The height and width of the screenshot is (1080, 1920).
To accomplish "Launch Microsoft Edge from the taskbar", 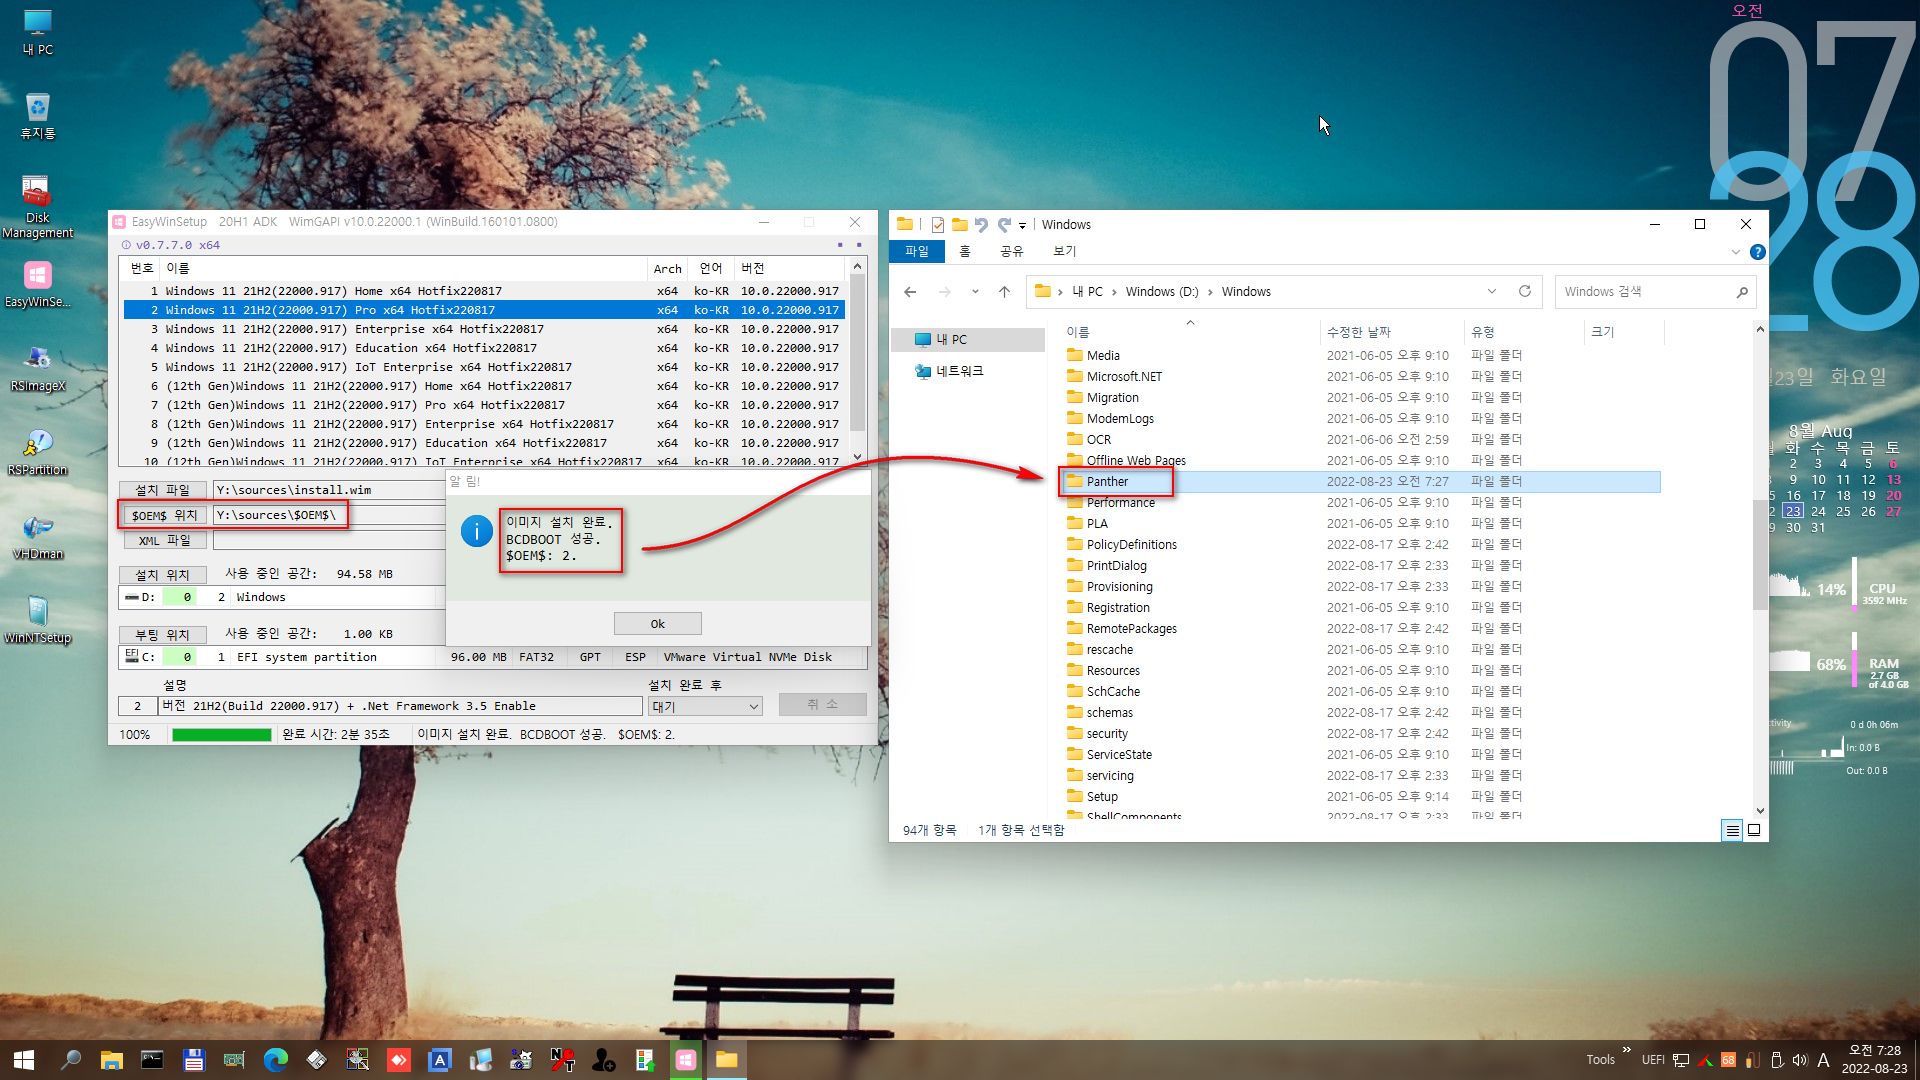I will [x=275, y=1060].
